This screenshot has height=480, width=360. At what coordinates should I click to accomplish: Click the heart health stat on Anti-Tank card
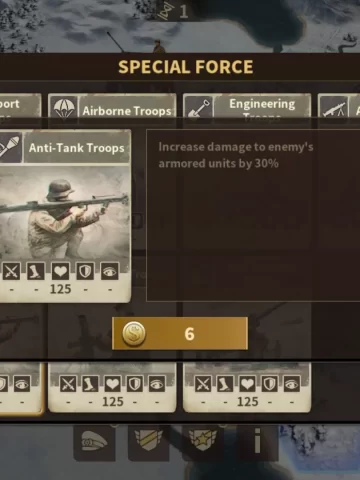[x=60, y=271]
